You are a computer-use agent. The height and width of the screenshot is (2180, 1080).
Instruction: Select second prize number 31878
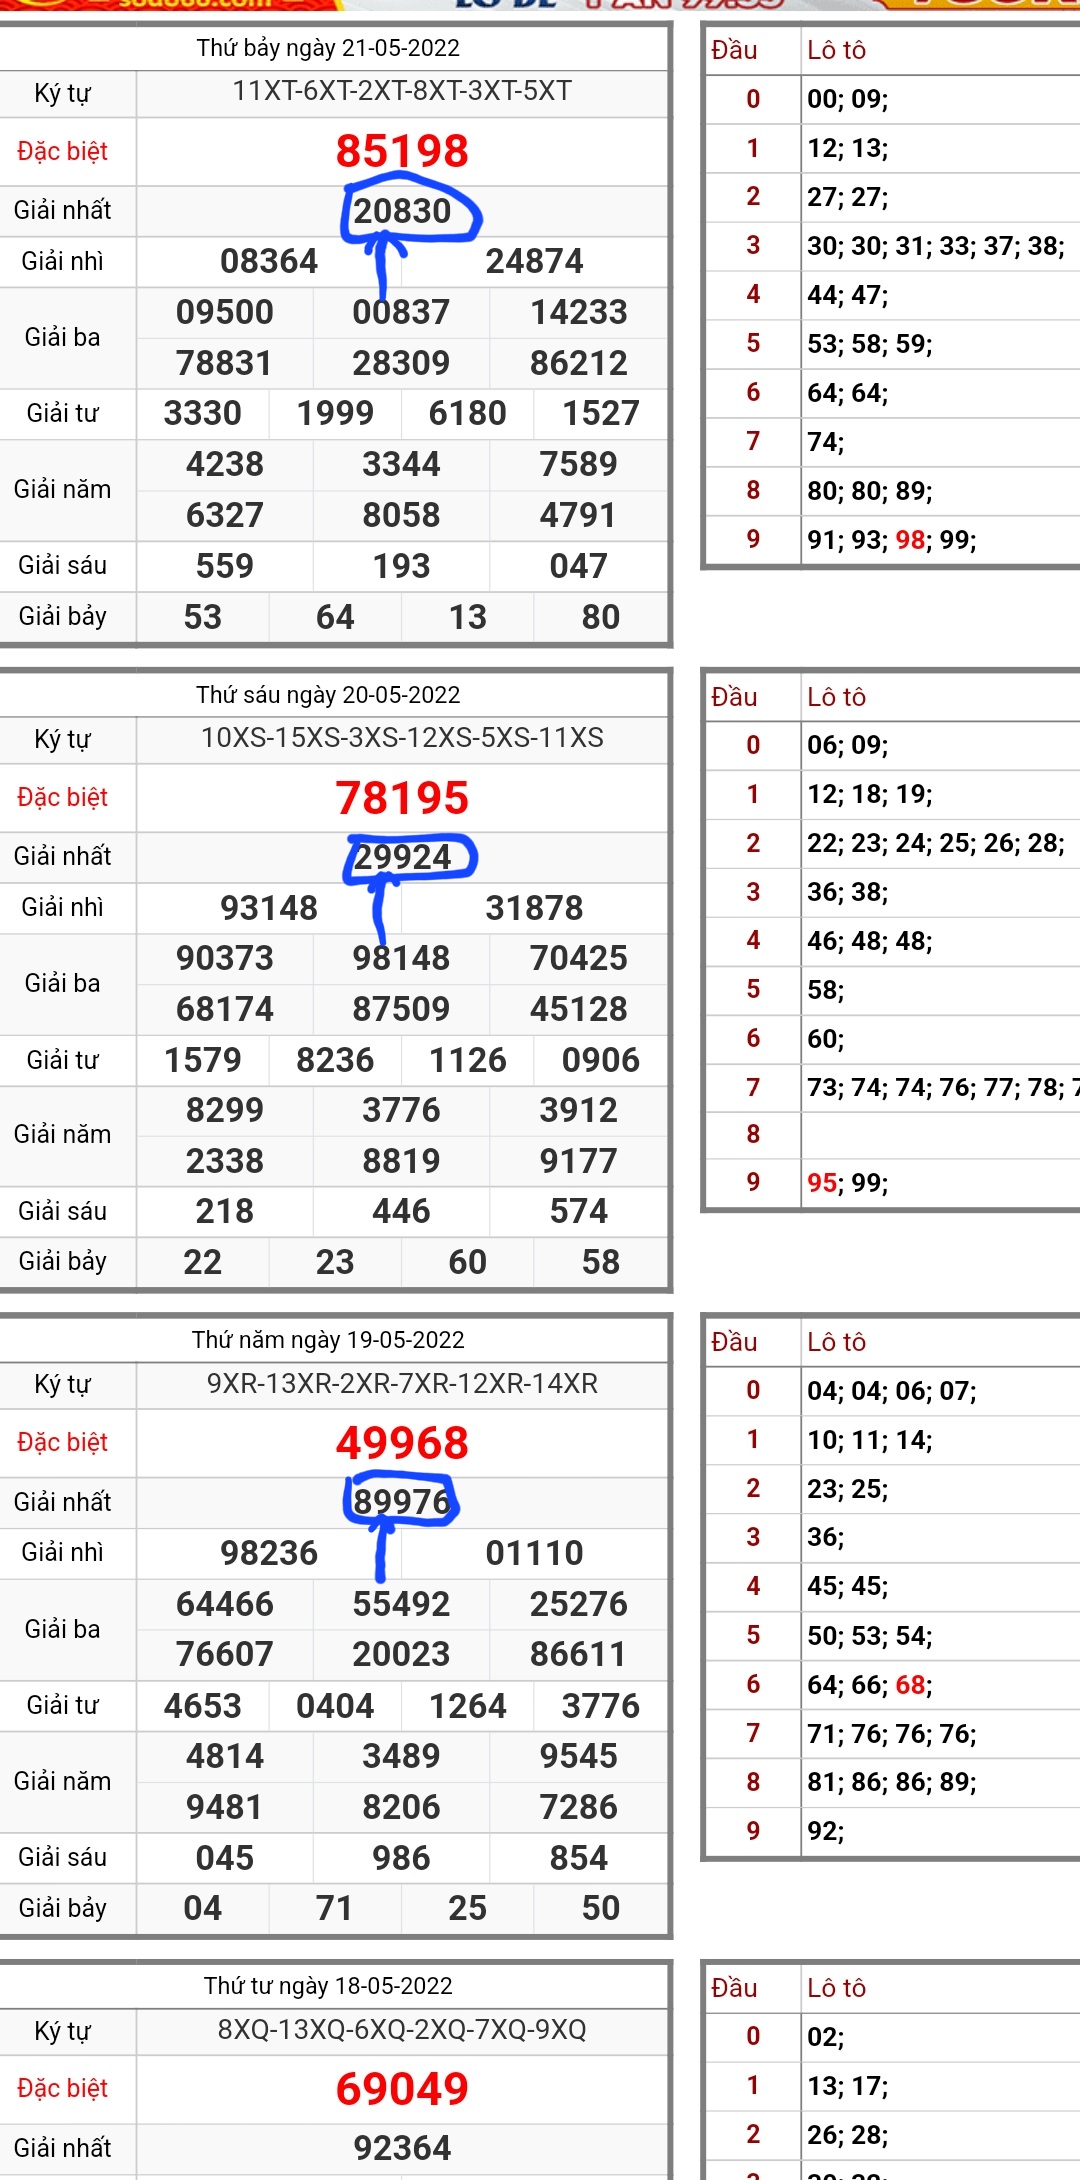(534, 908)
